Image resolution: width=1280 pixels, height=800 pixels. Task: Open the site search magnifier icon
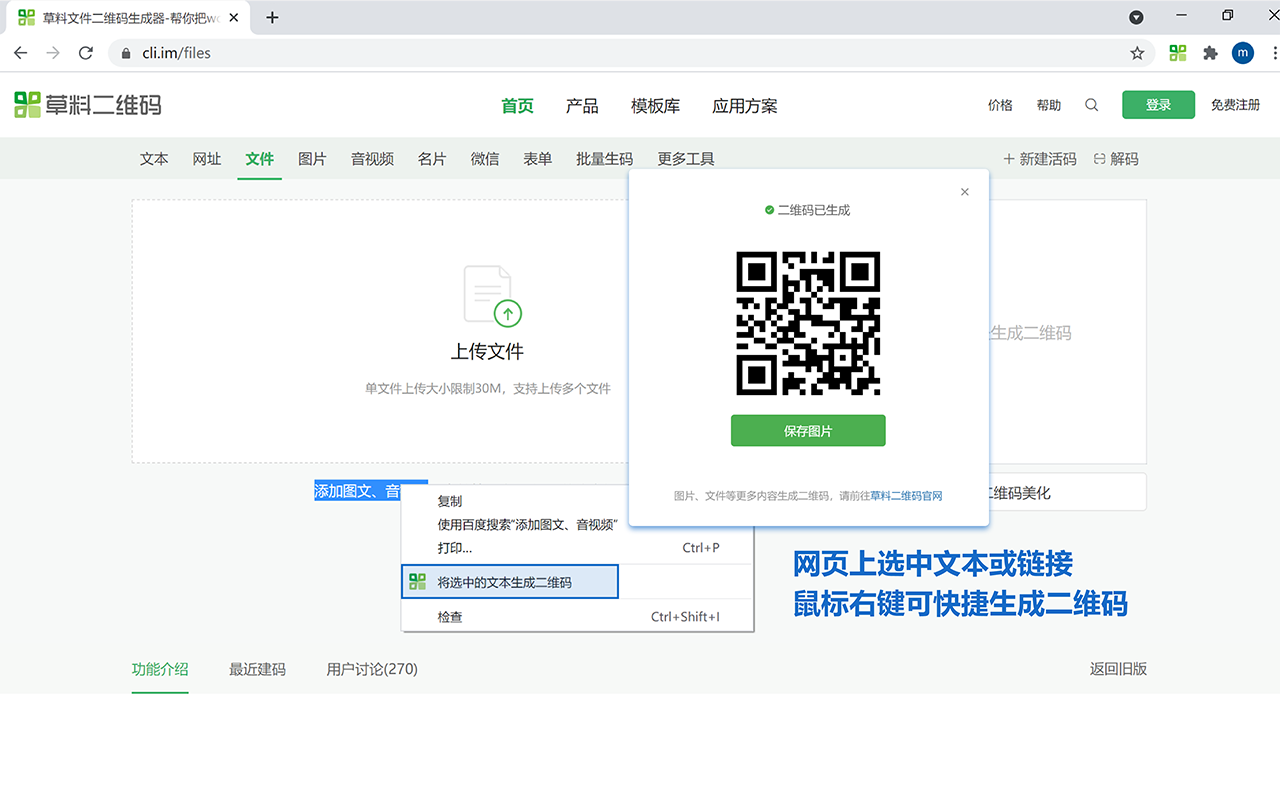point(1091,104)
